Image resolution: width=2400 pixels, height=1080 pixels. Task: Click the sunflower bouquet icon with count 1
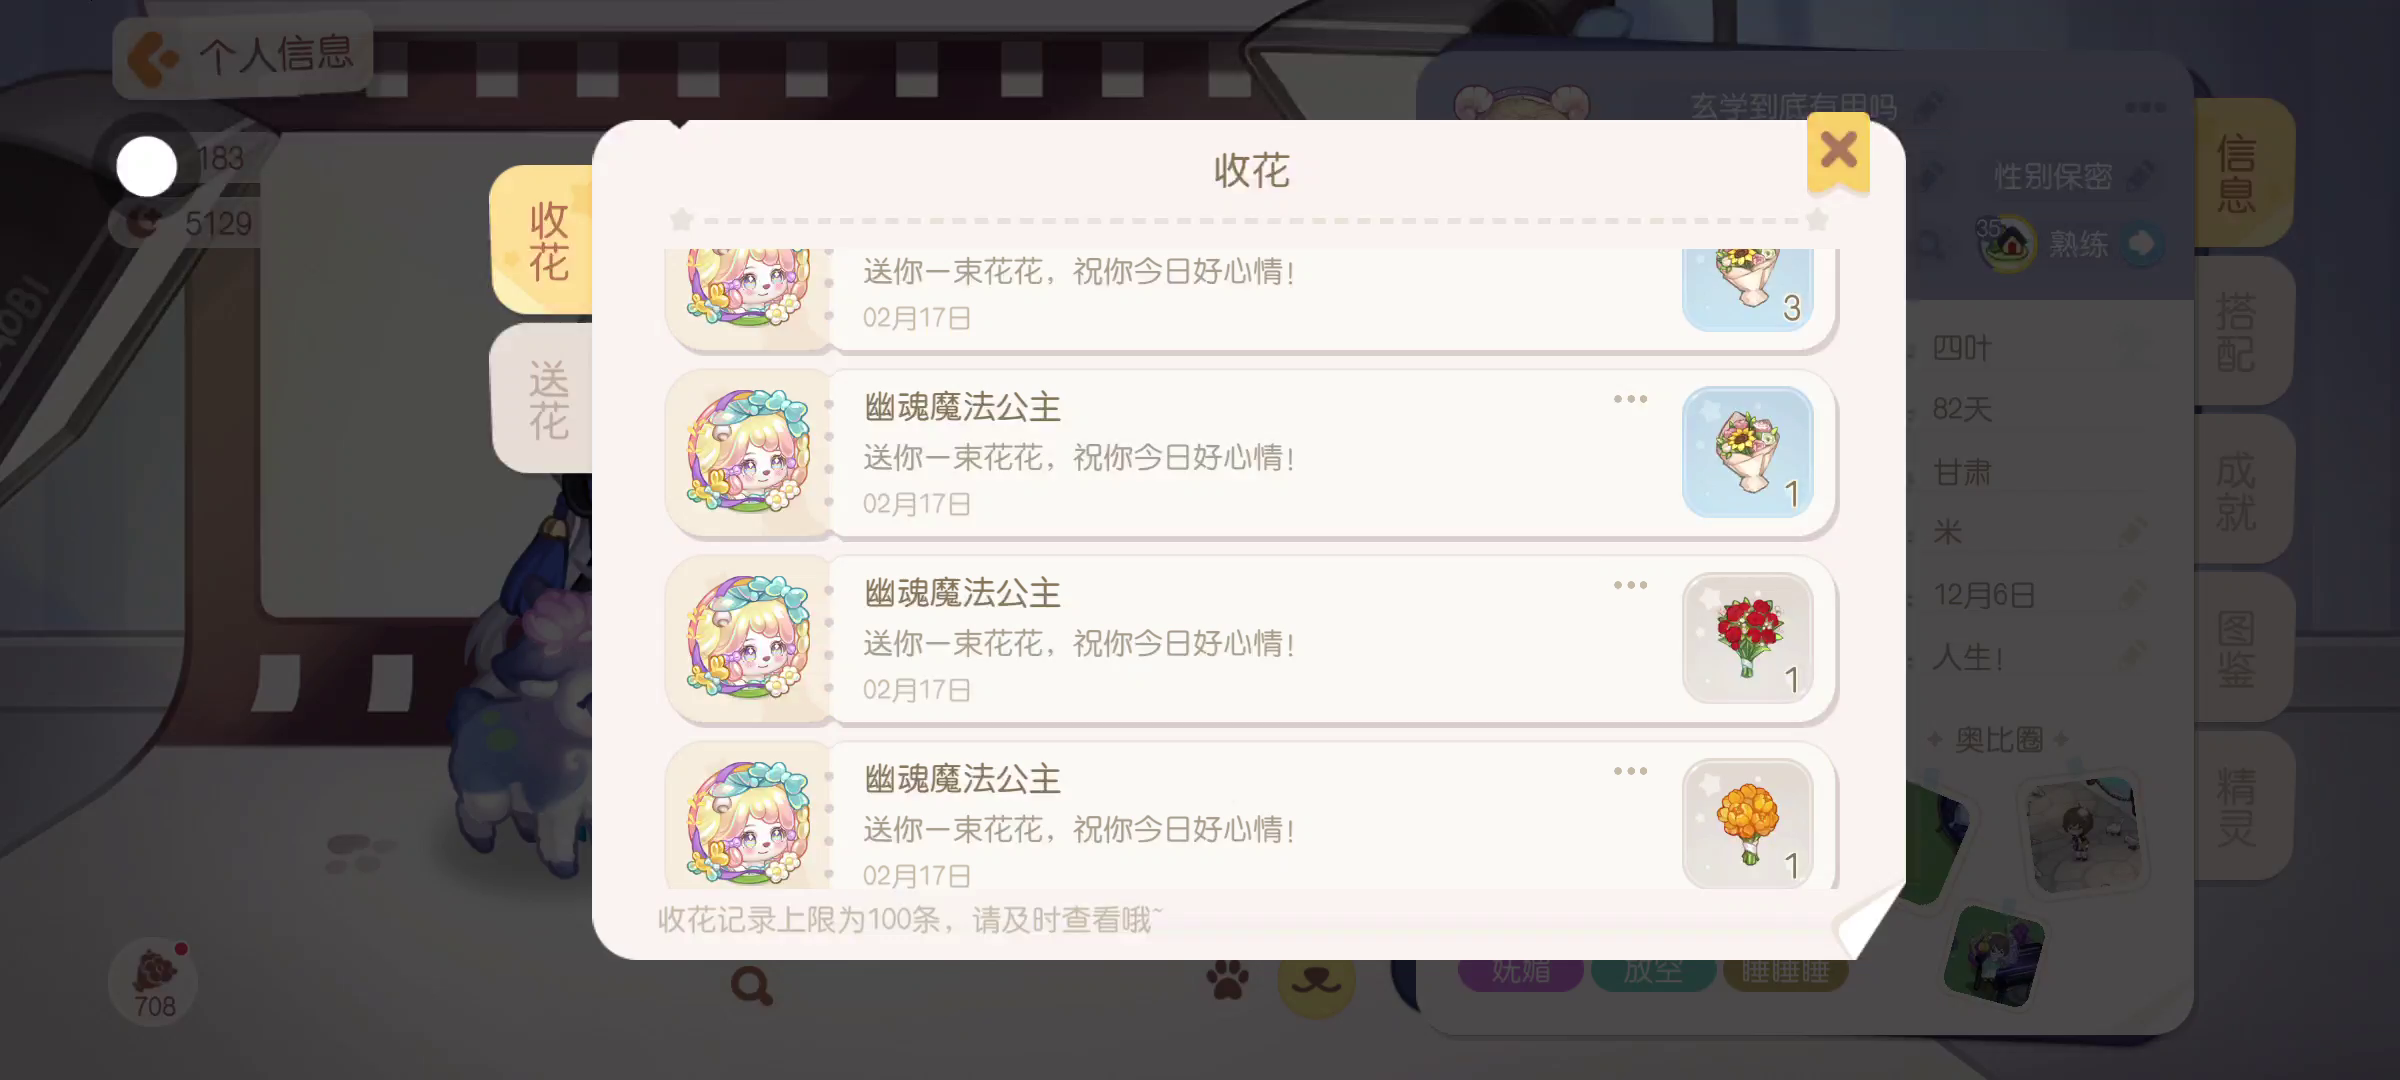point(1748,452)
